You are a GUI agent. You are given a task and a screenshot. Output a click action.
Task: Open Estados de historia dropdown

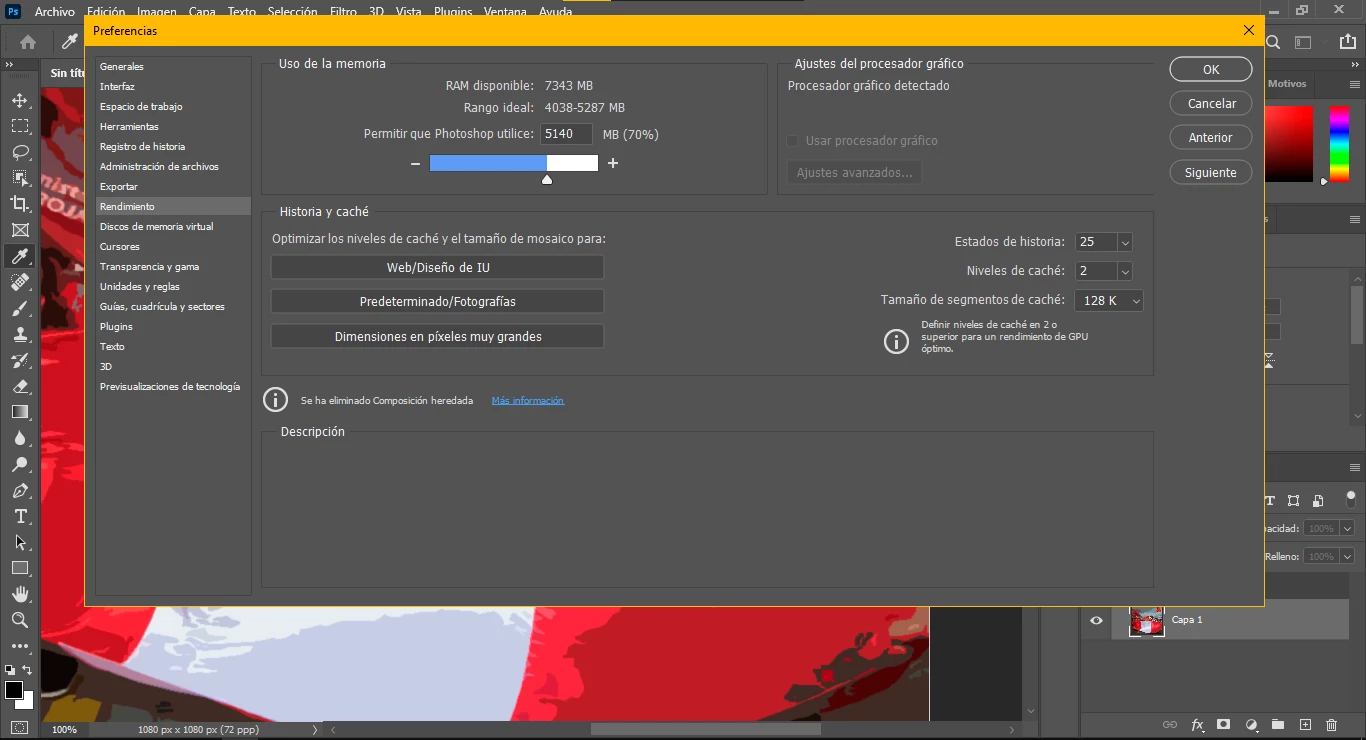coord(1125,242)
